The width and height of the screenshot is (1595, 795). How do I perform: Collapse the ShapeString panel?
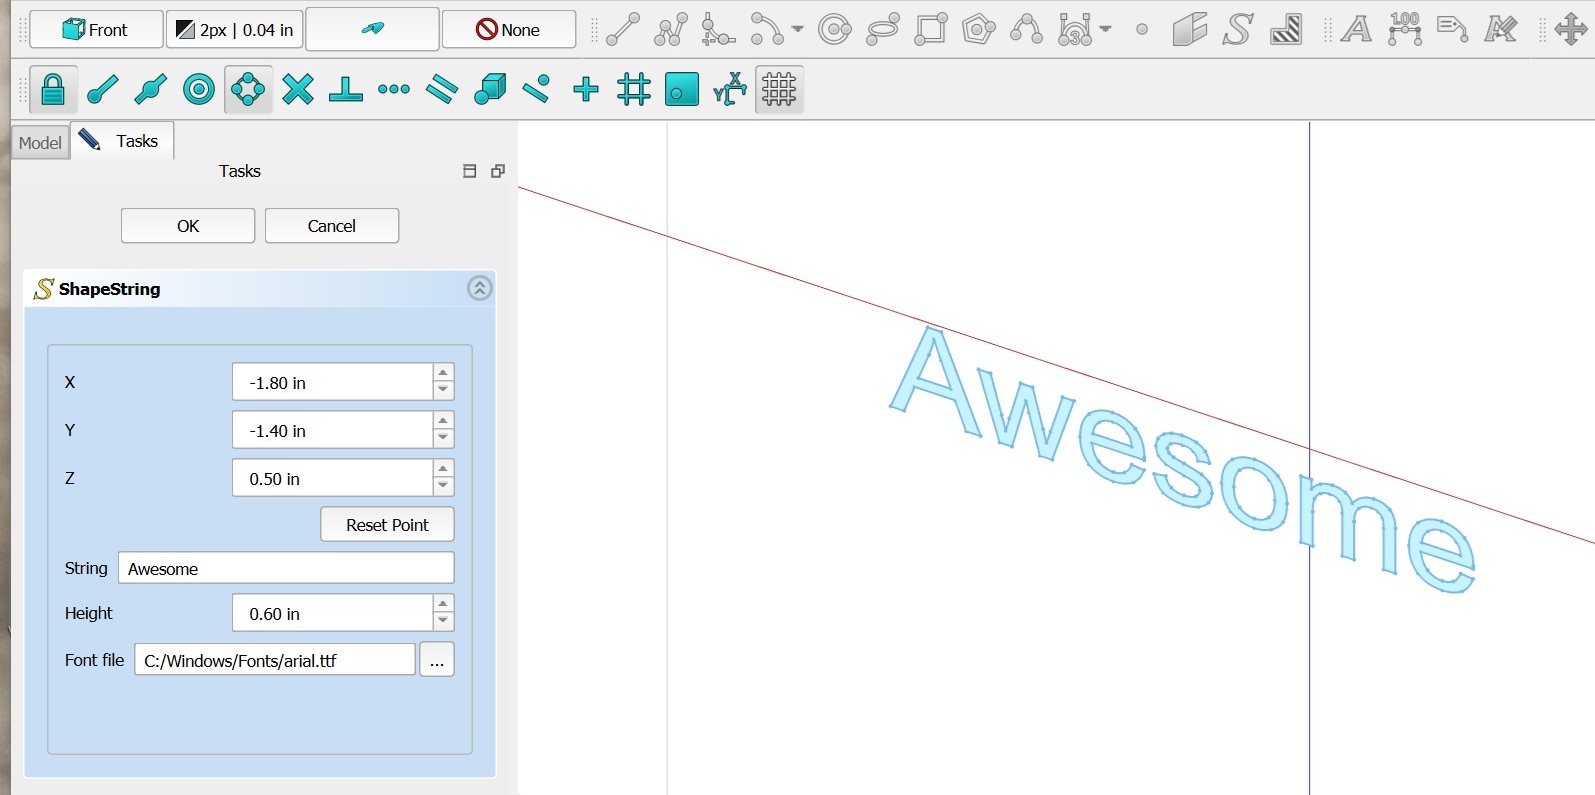[479, 289]
